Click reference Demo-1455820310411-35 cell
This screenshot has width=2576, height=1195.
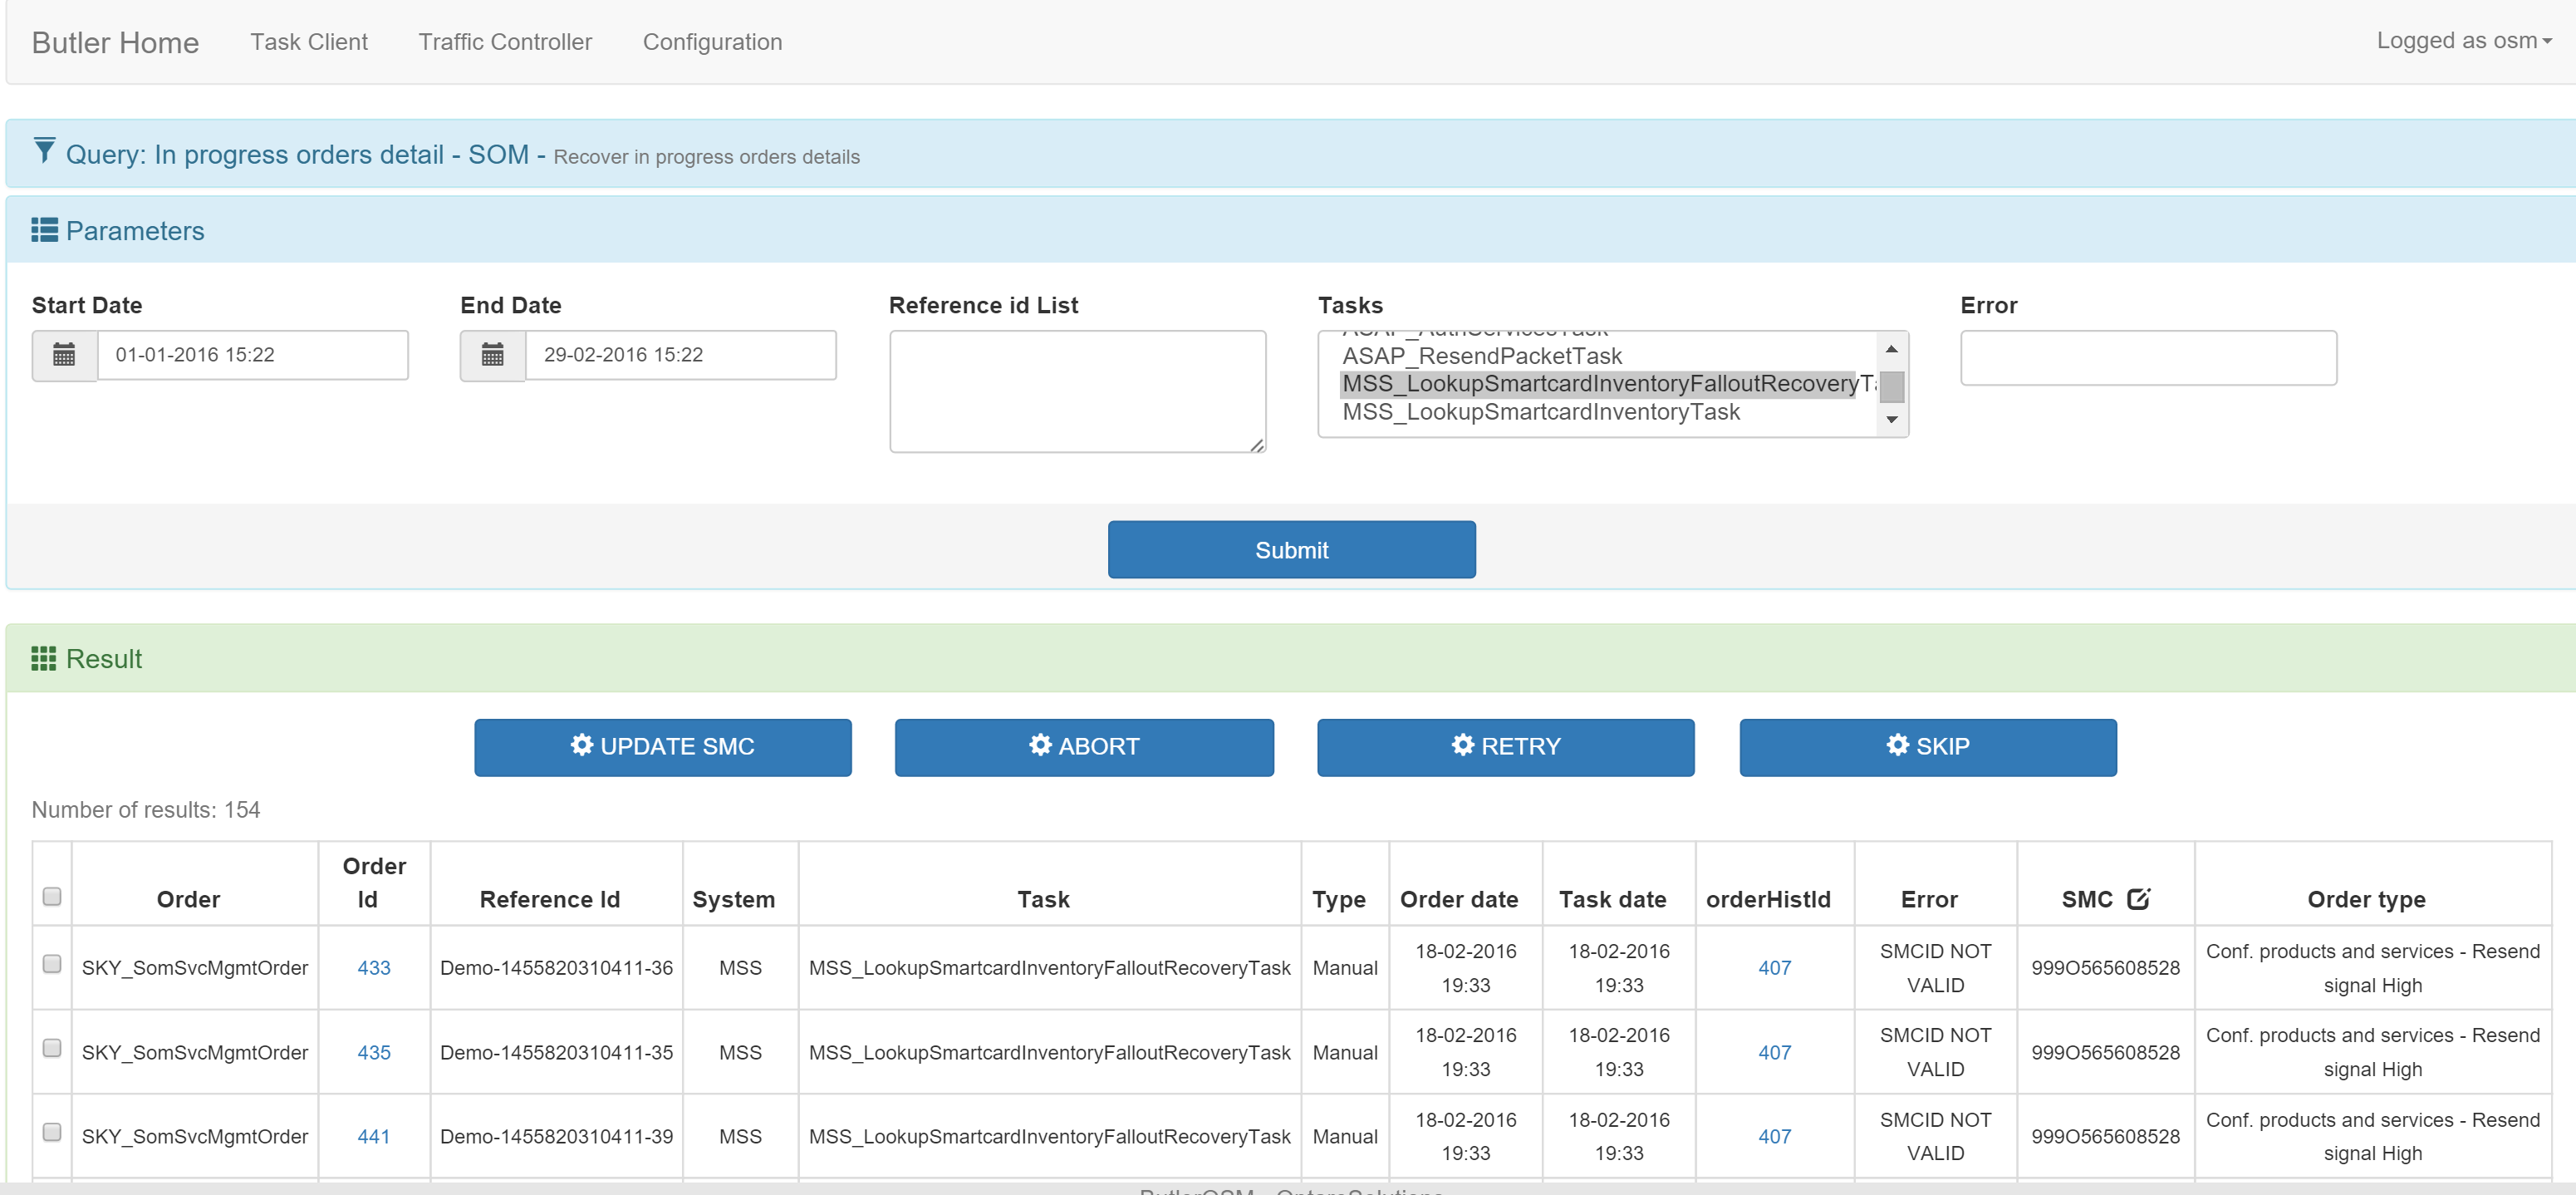(x=556, y=1052)
